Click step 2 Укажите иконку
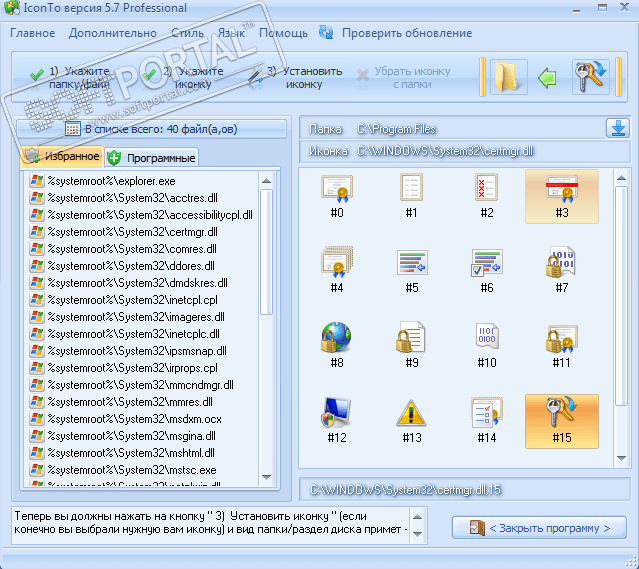Viewport: 639px width, 569px height. tap(183, 77)
